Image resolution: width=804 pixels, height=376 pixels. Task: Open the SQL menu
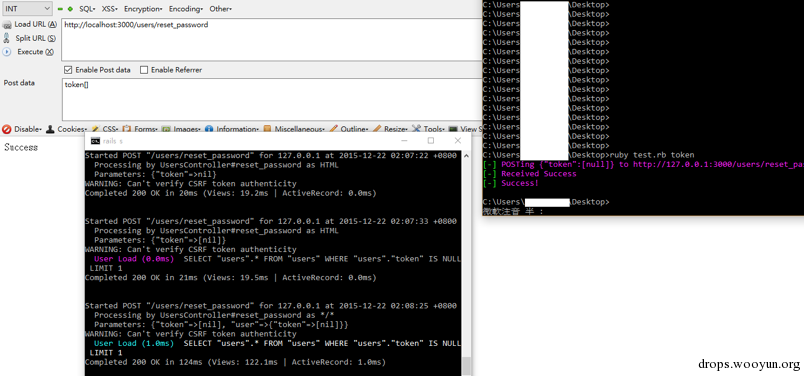point(87,9)
